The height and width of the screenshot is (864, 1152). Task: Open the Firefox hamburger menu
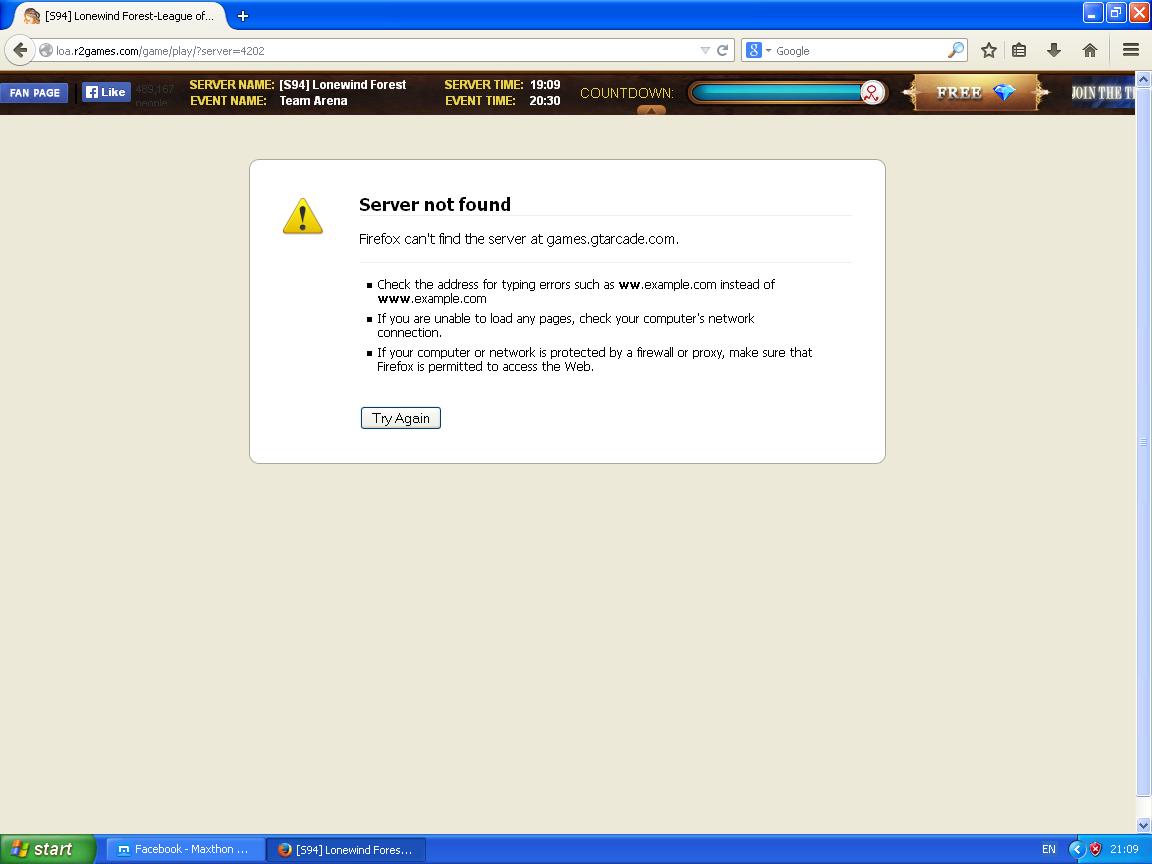(1130, 50)
